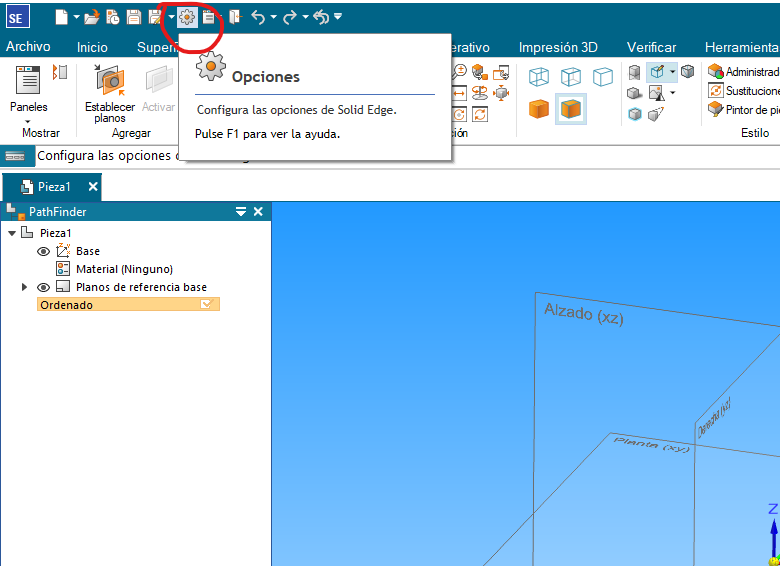
Task: Toggle the Ordenado checkbox in PathFinder
Action: pos(207,305)
